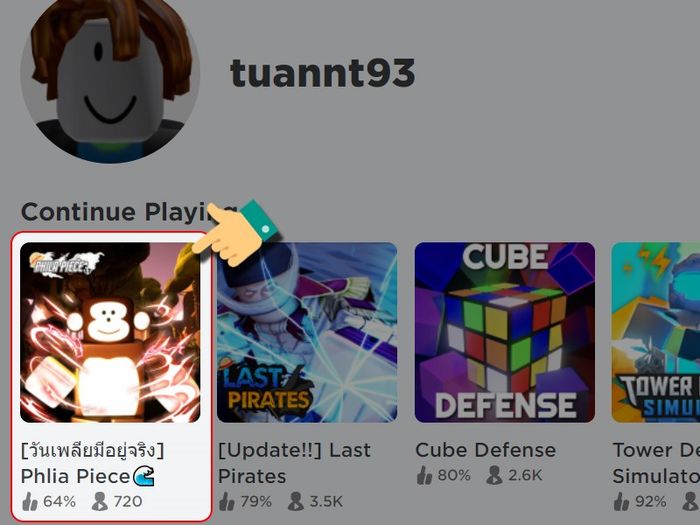The image size is (700, 525).
Task: Click the player count icon showing 720
Action: (100, 501)
